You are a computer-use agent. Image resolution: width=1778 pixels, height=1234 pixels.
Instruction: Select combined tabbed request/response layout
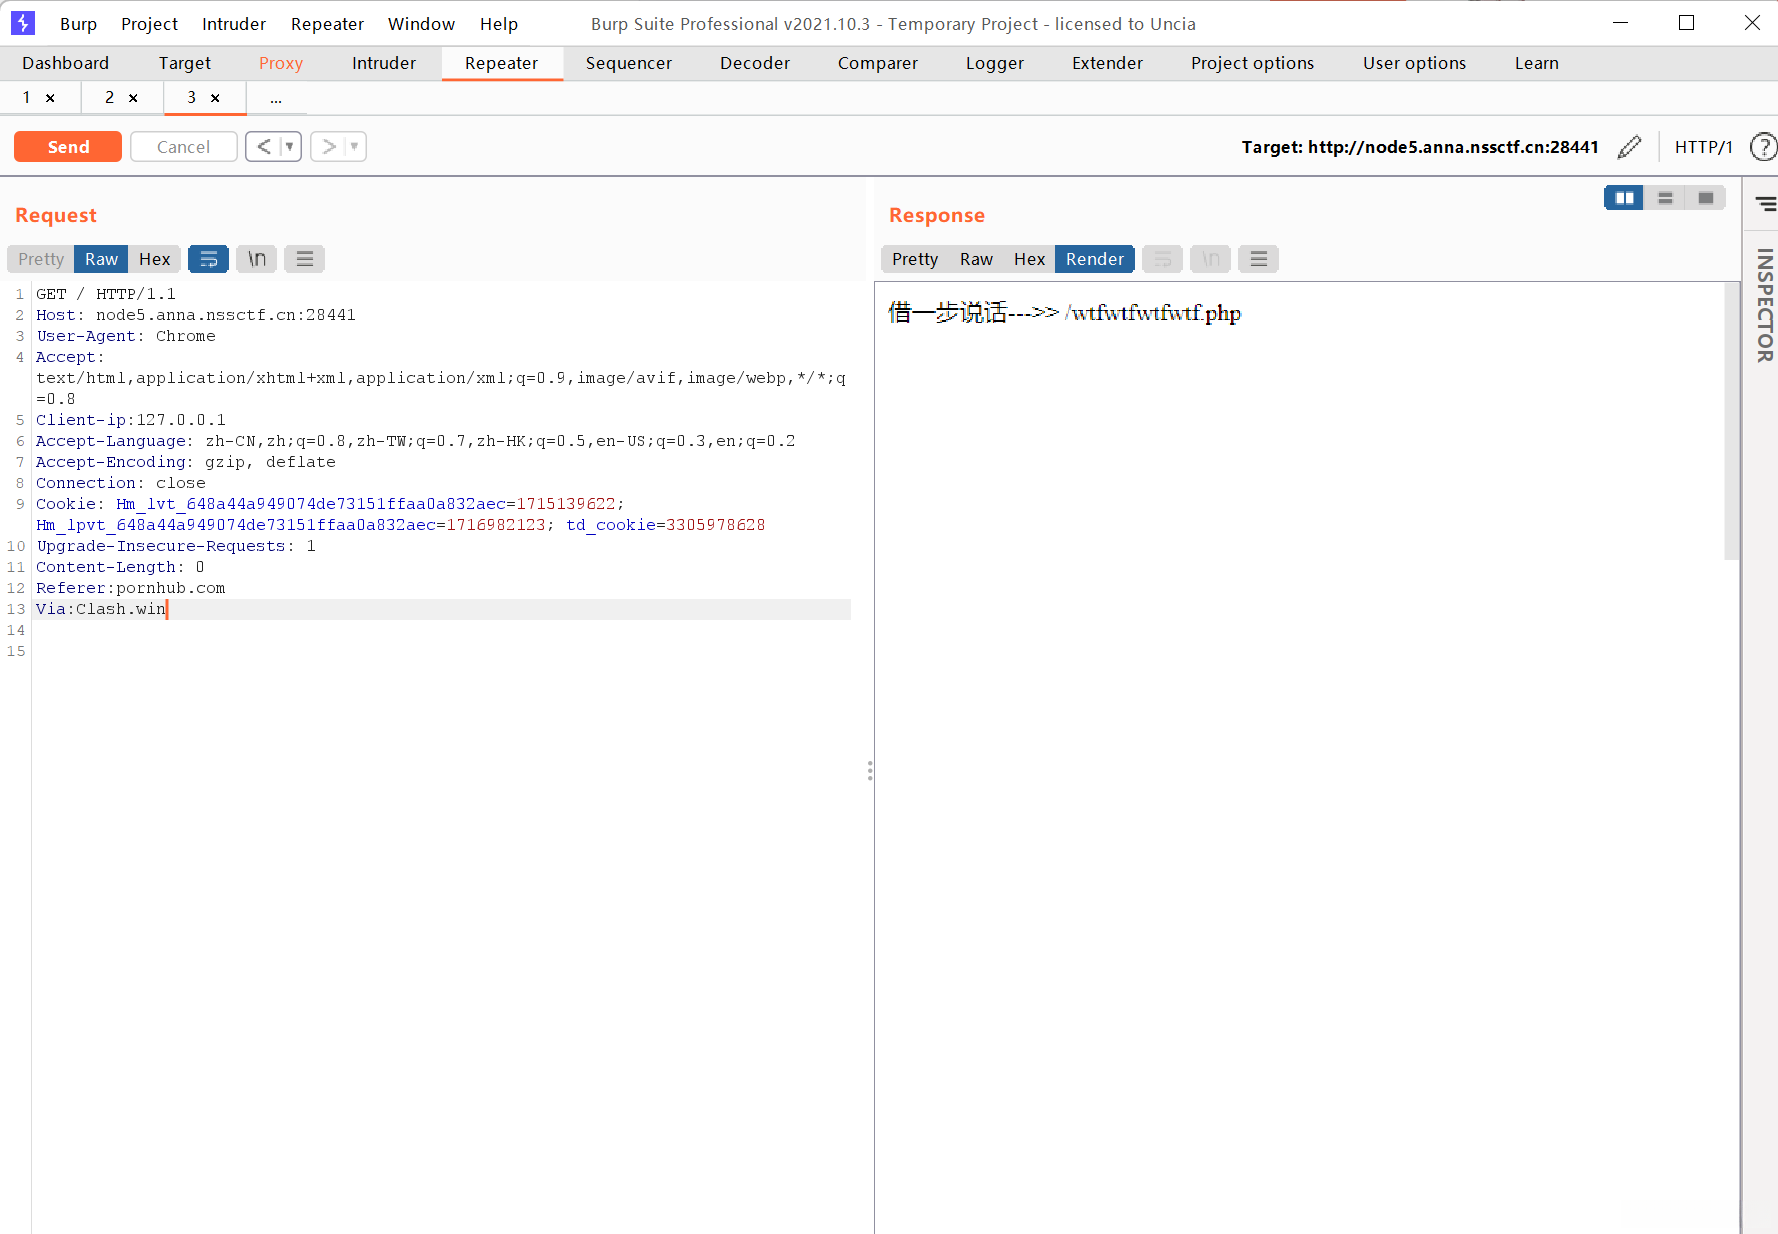point(1706,198)
